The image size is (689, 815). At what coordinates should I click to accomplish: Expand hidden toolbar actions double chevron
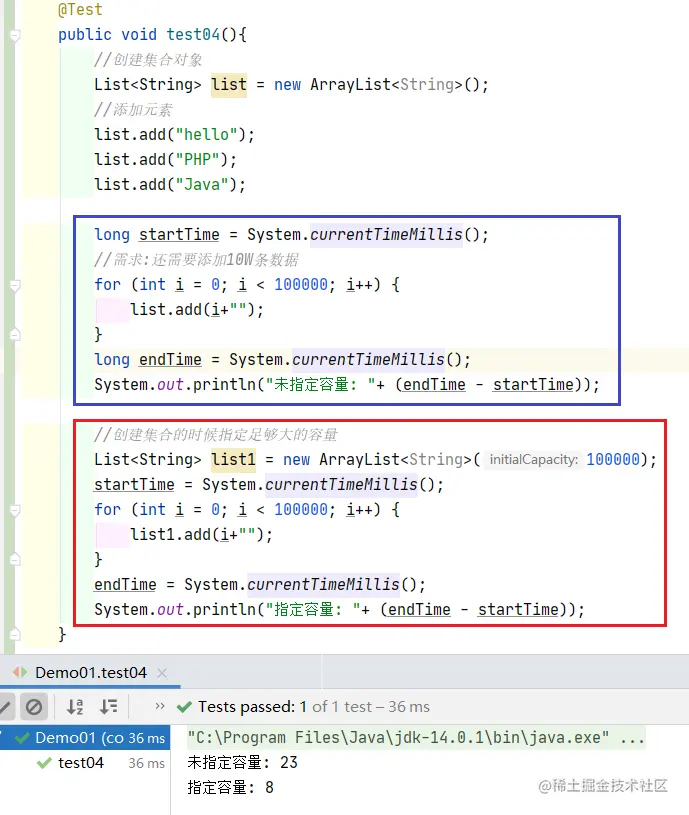click(160, 706)
